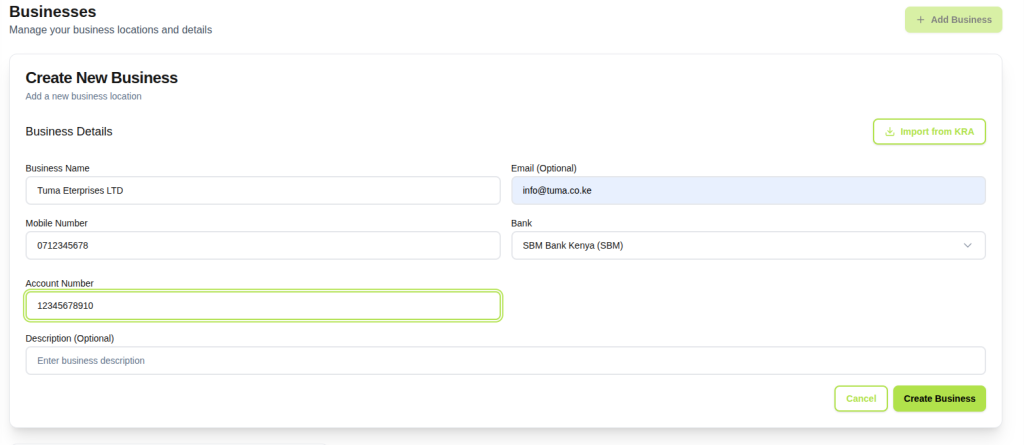
Task: Click the Account Number field
Action: pyautogui.click(x=263, y=305)
